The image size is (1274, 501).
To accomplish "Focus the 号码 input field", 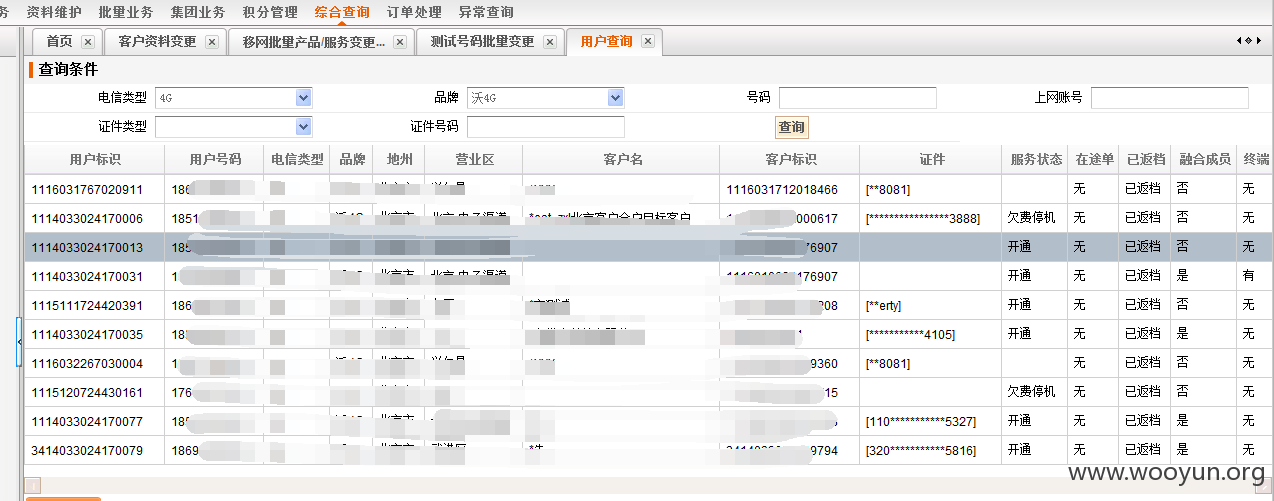I will tap(858, 98).
